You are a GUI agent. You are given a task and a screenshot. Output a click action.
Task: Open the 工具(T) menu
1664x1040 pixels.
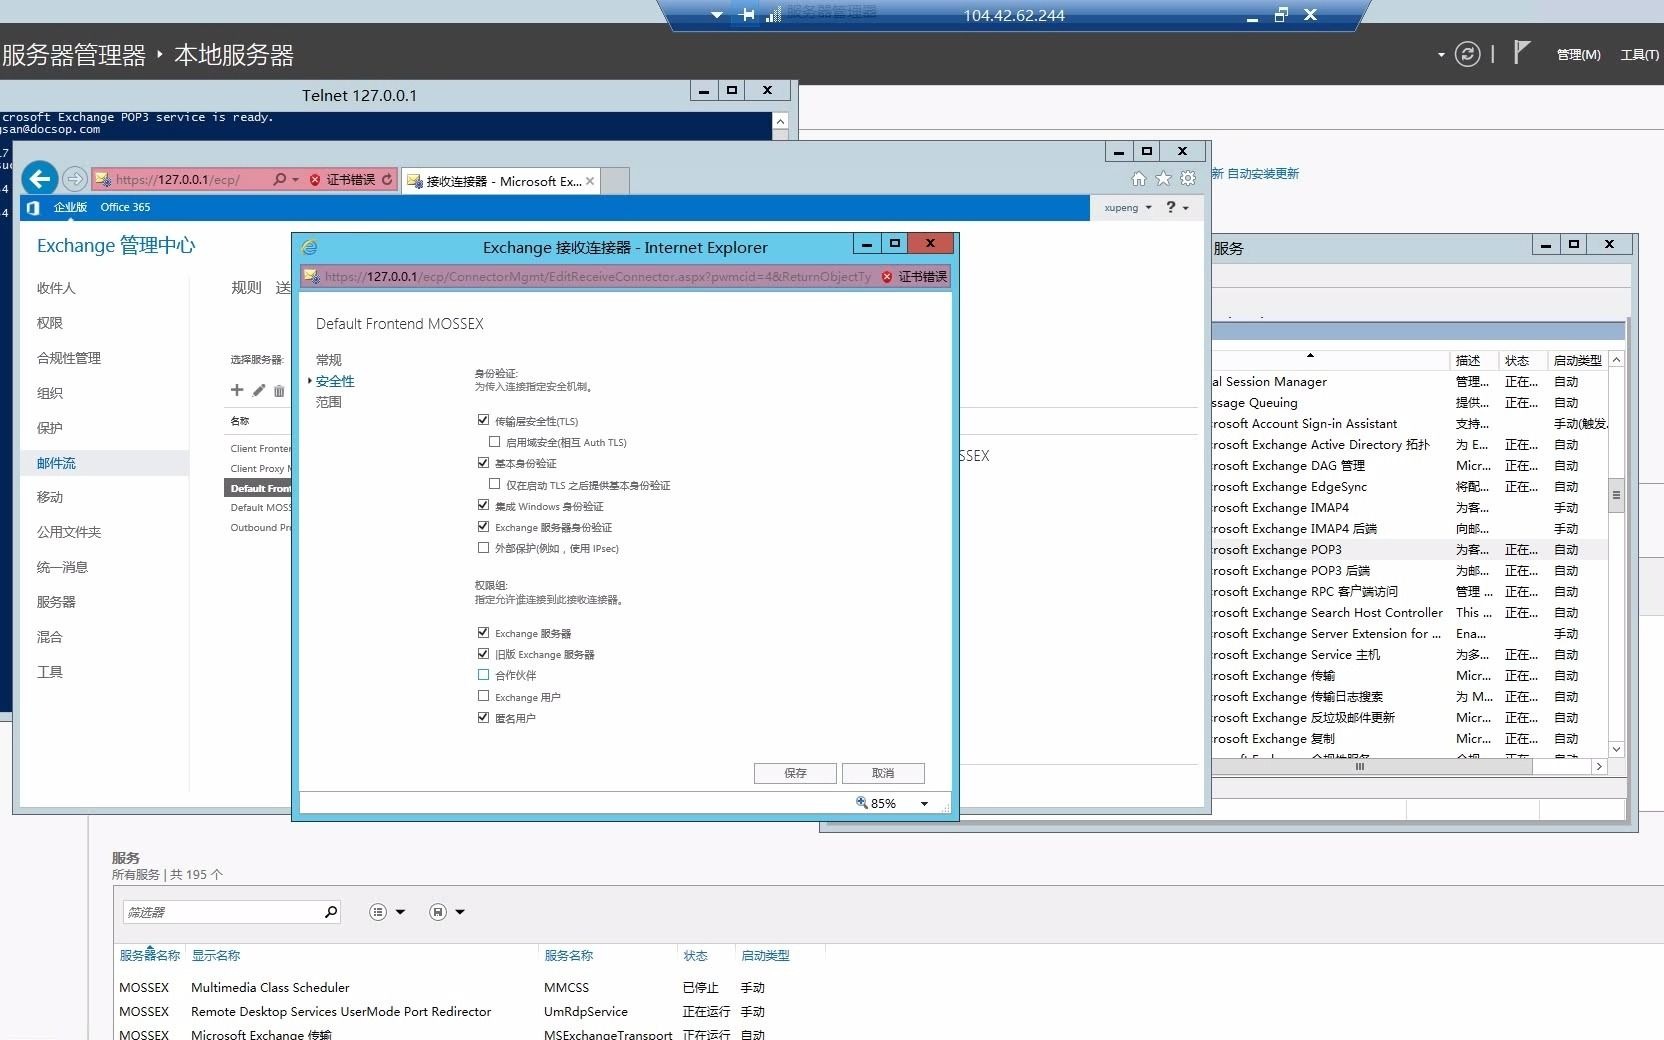click(1639, 55)
